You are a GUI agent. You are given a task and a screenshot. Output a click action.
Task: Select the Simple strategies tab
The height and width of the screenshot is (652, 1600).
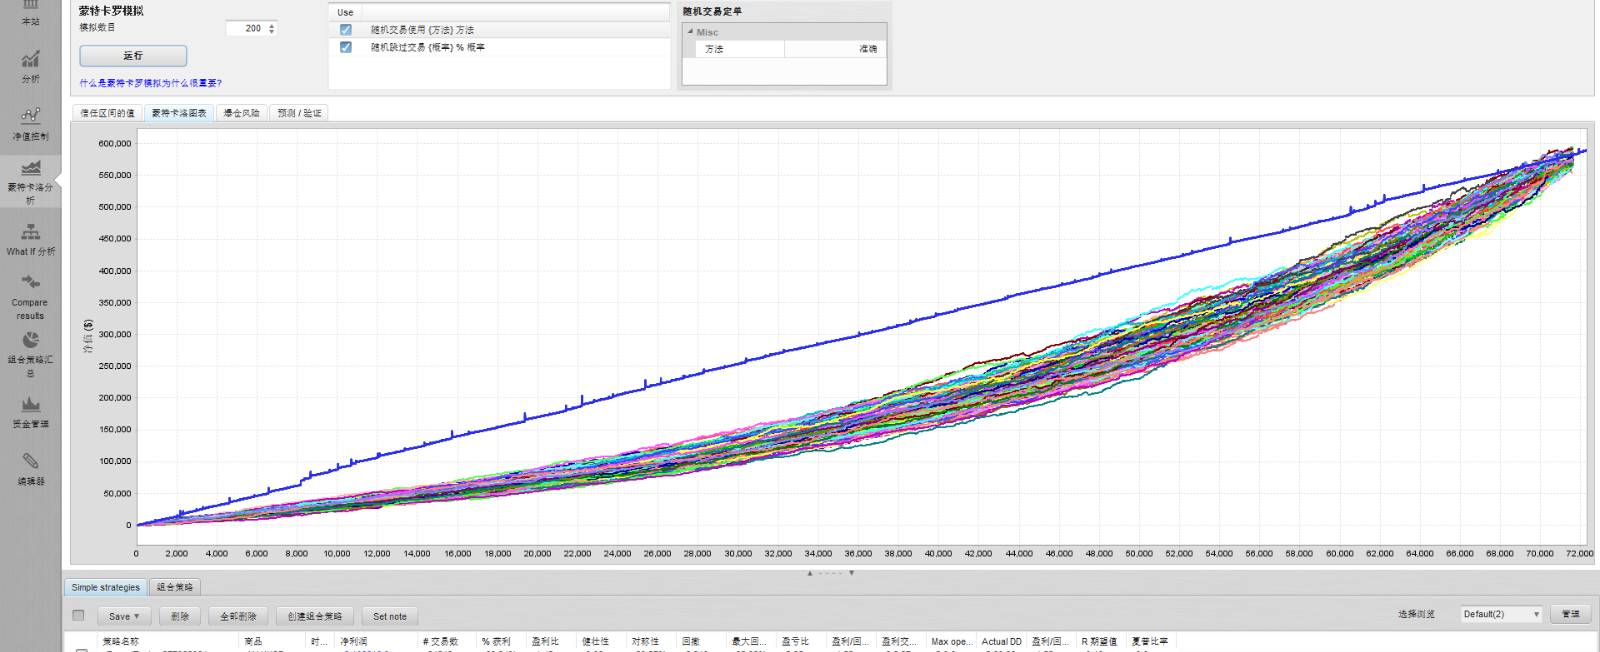pos(105,587)
